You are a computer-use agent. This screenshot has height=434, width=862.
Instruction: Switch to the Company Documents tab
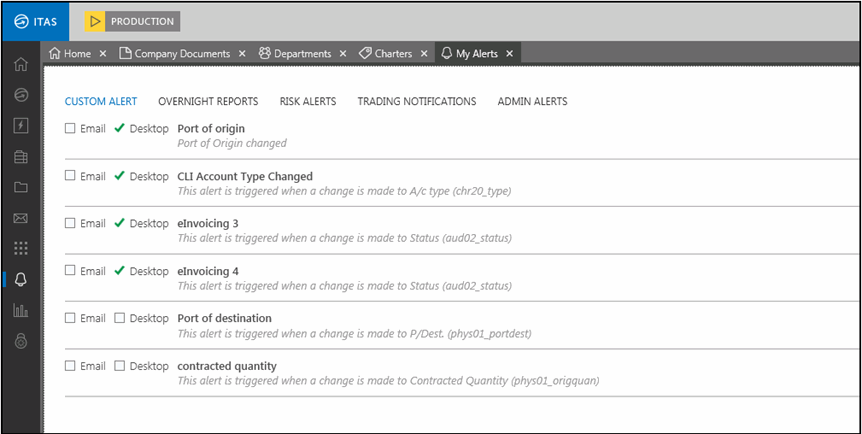coord(183,54)
